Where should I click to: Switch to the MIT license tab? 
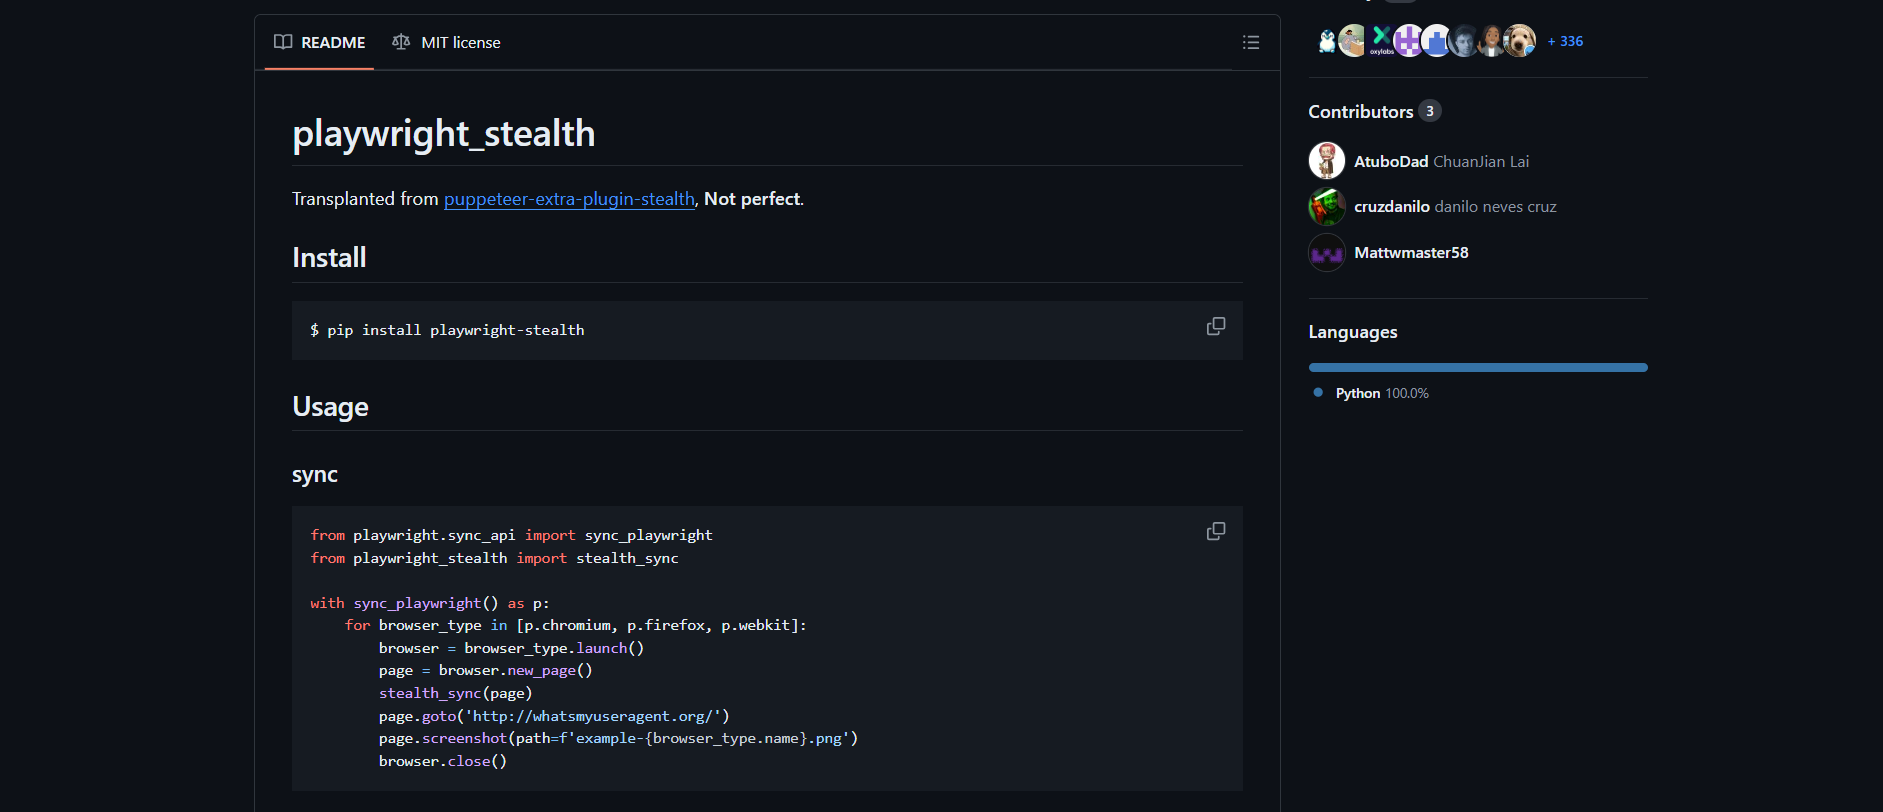(x=447, y=43)
